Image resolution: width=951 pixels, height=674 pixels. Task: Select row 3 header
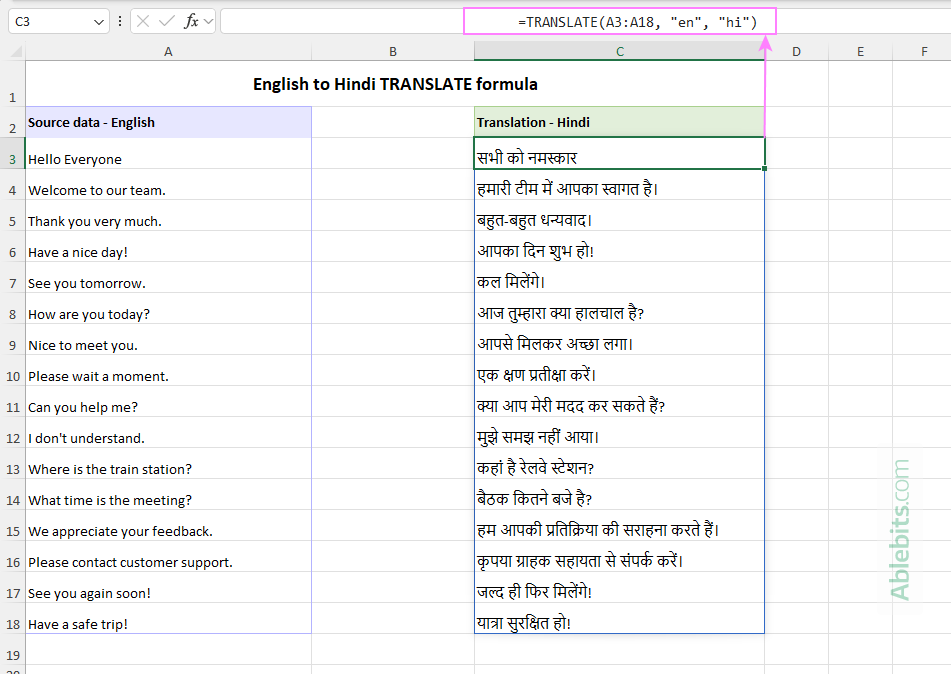pyautogui.click(x=12, y=153)
